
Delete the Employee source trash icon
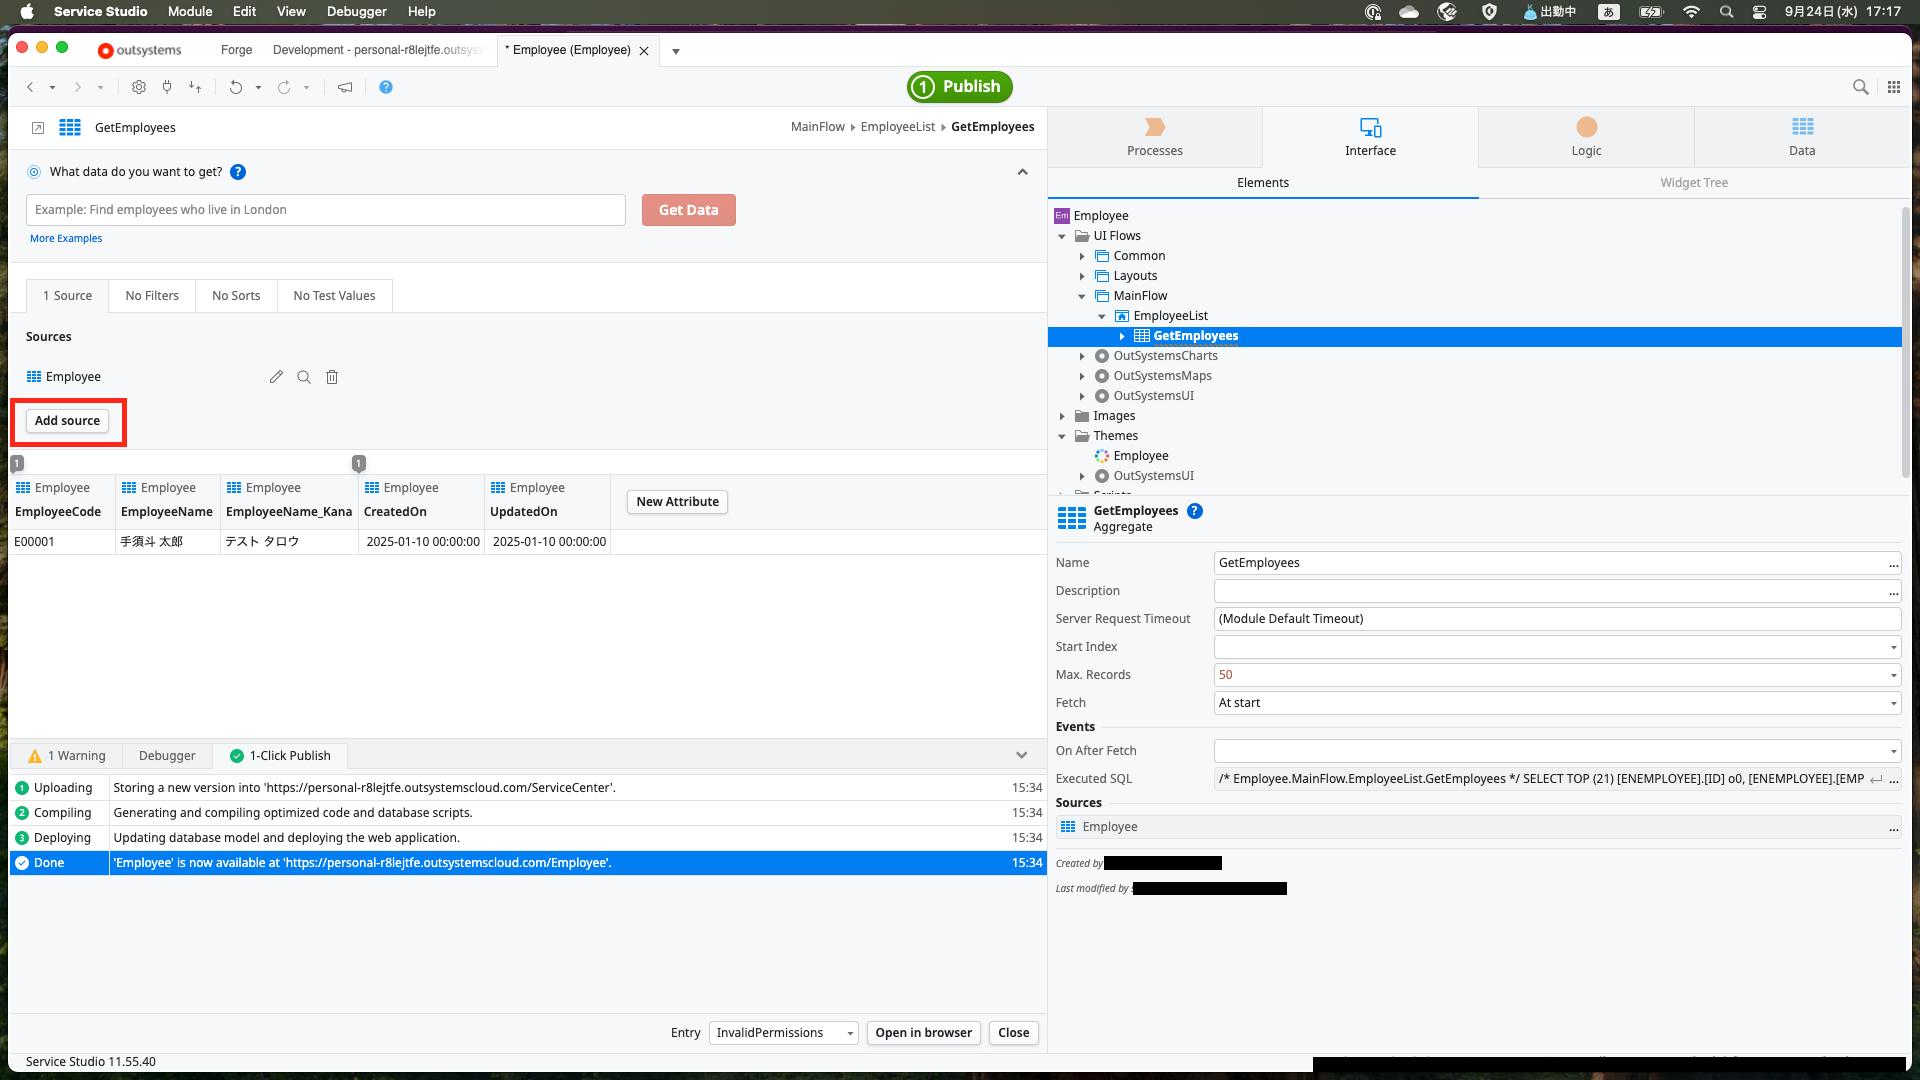pos(332,377)
